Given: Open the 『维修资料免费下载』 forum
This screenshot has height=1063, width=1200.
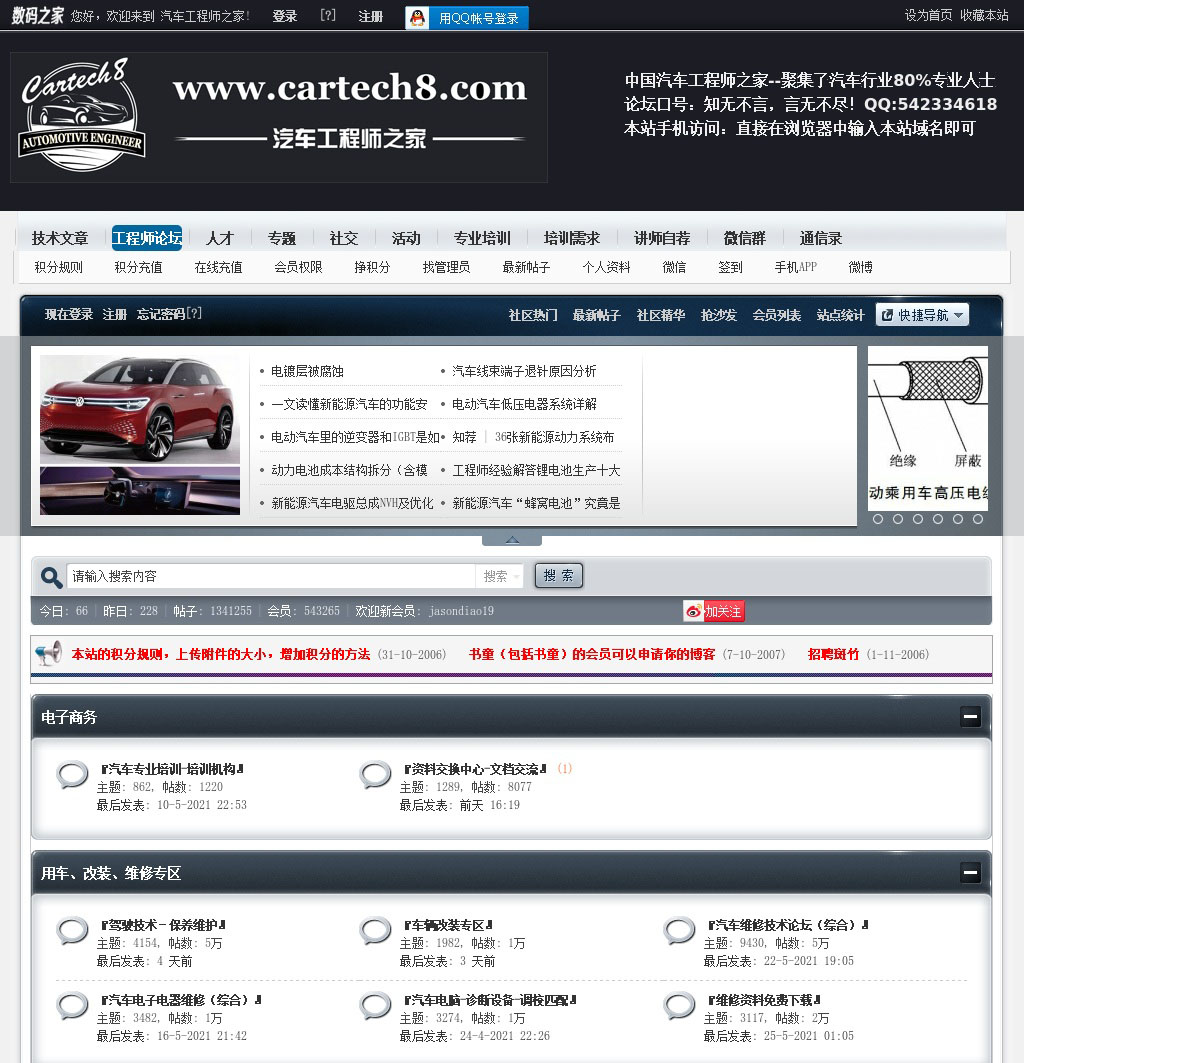Looking at the screenshot, I should [764, 1000].
